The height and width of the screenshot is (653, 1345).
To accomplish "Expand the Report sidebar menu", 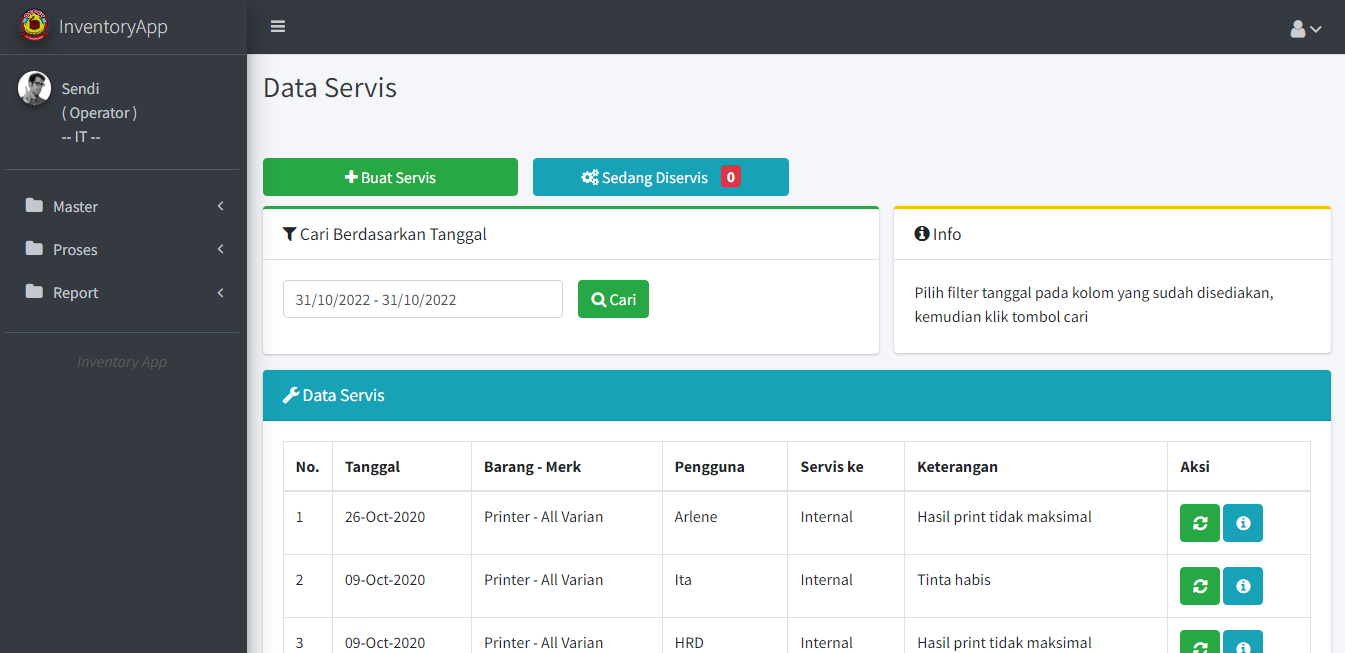I will (123, 293).
